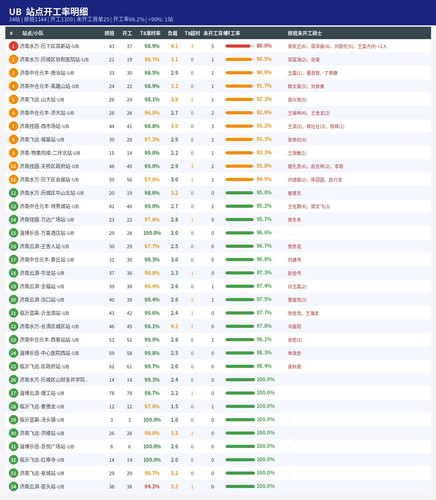Click the 95.7% rate value

coord(264,219)
